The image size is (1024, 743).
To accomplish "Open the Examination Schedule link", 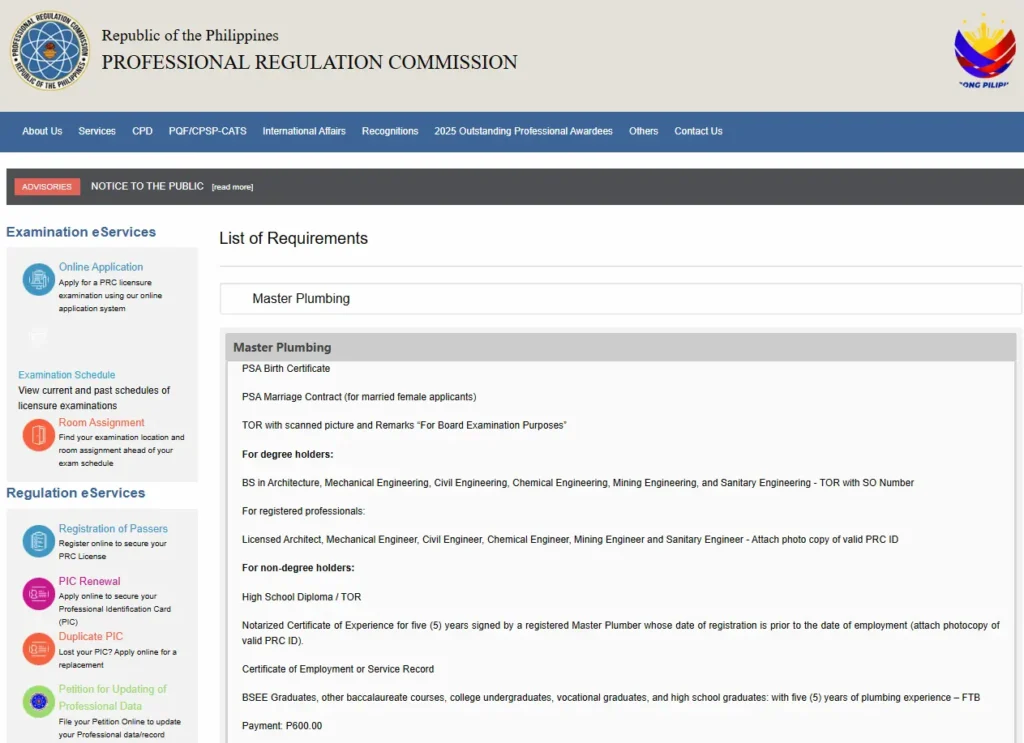I will click(x=67, y=375).
